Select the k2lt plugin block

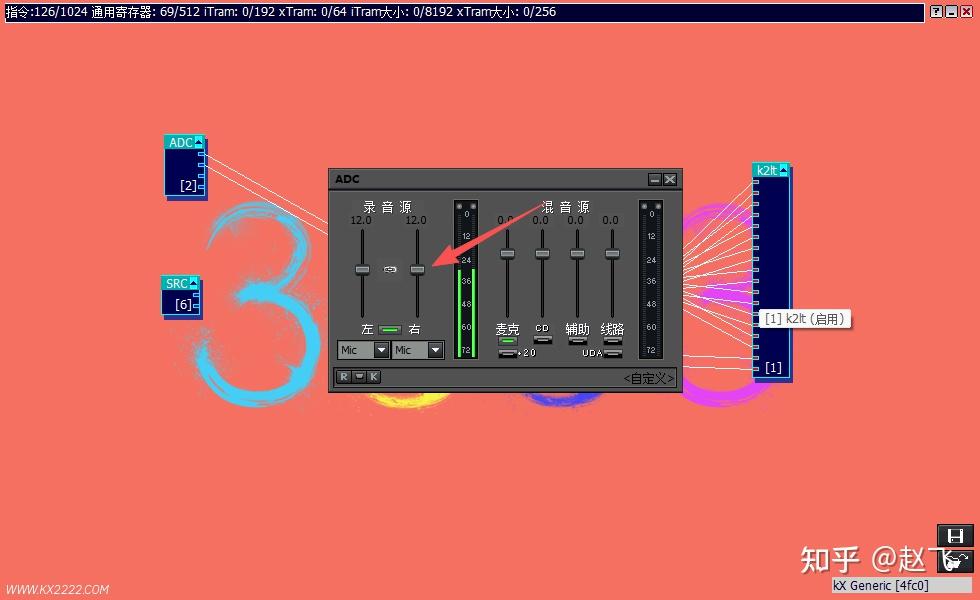[771, 271]
